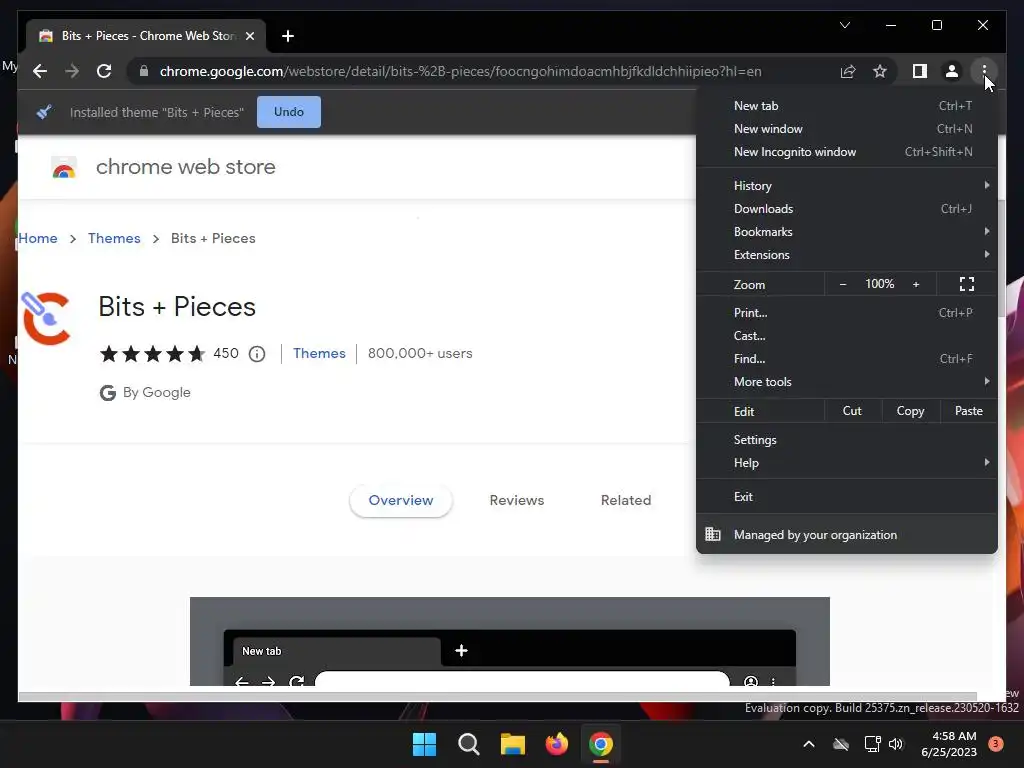The height and width of the screenshot is (768, 1024).
Task: Open File Explorer from taskbar
Action: point(513,744)
